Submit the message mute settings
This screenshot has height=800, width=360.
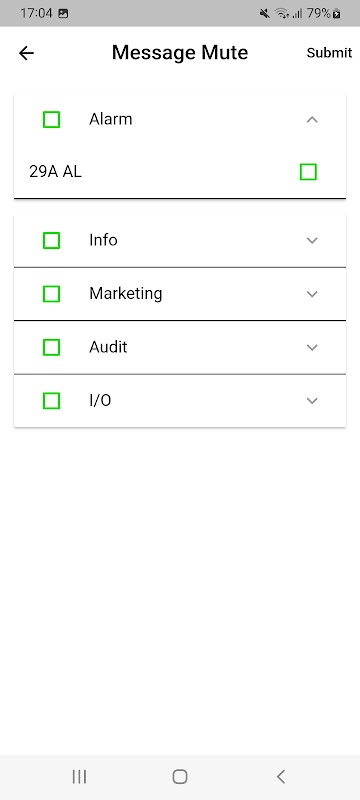329,53
